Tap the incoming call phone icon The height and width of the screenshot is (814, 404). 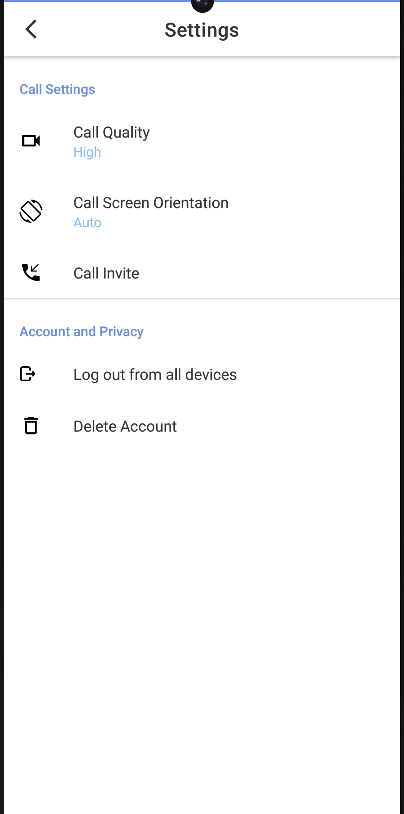pyautogui.click(x=31, y=273)
